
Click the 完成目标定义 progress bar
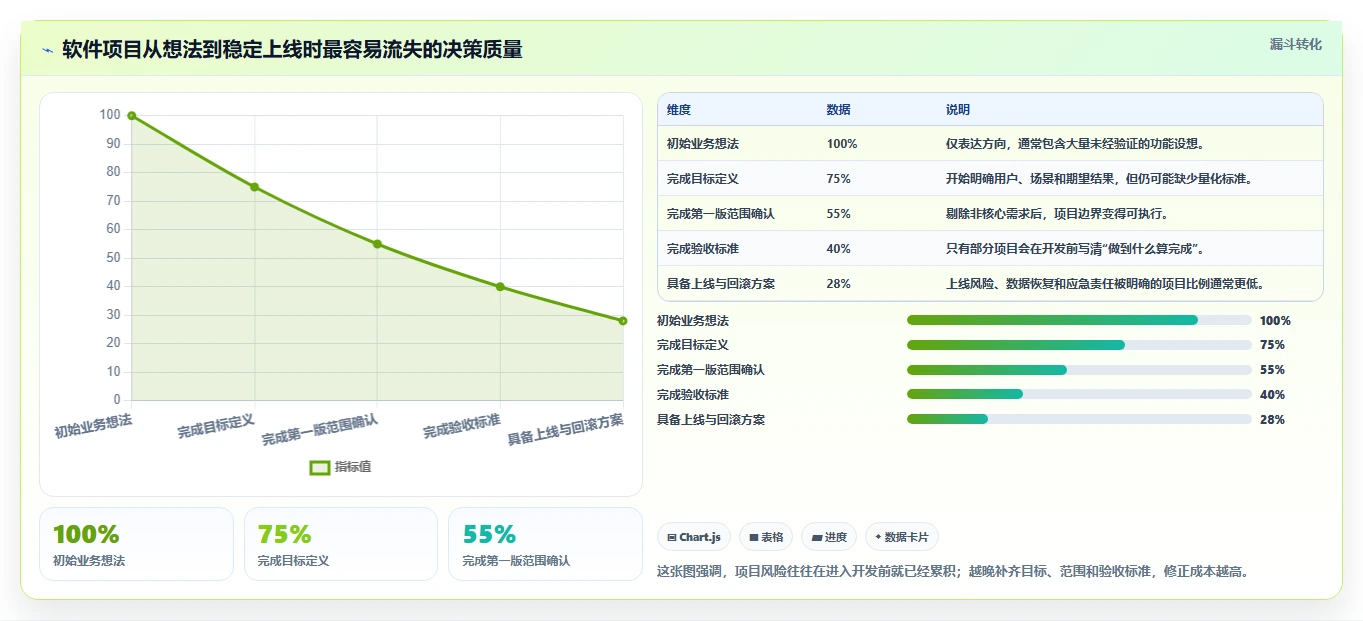(1079, 345)
